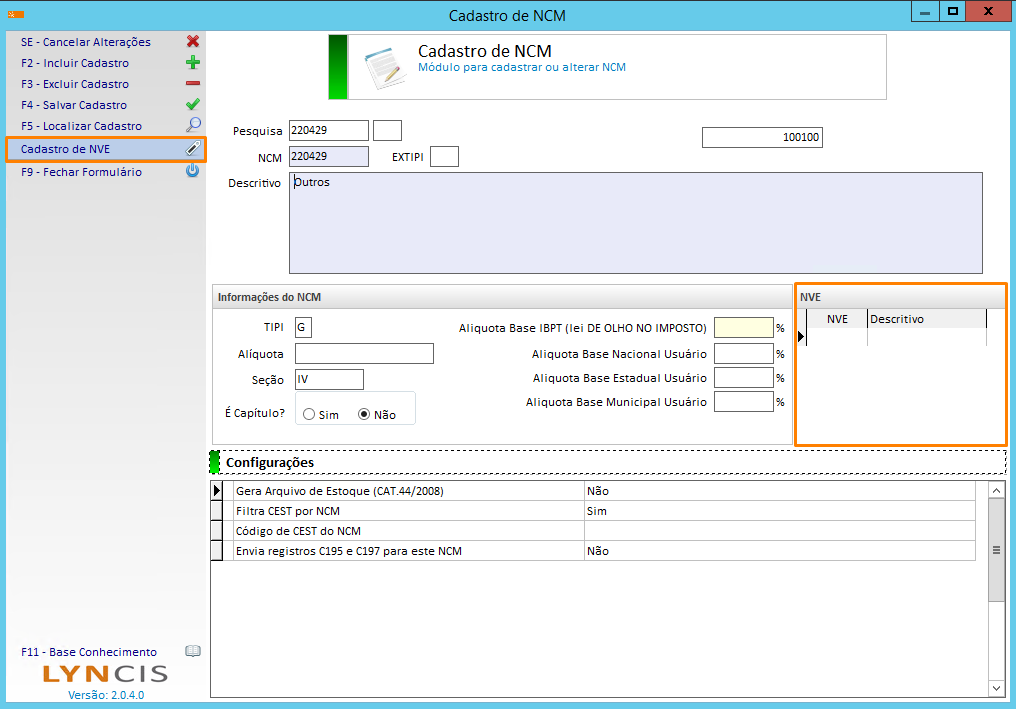Open the Base Conhecimento book icon
Image resolution: width=1016 pixels, height=709 pixels.
193,651
